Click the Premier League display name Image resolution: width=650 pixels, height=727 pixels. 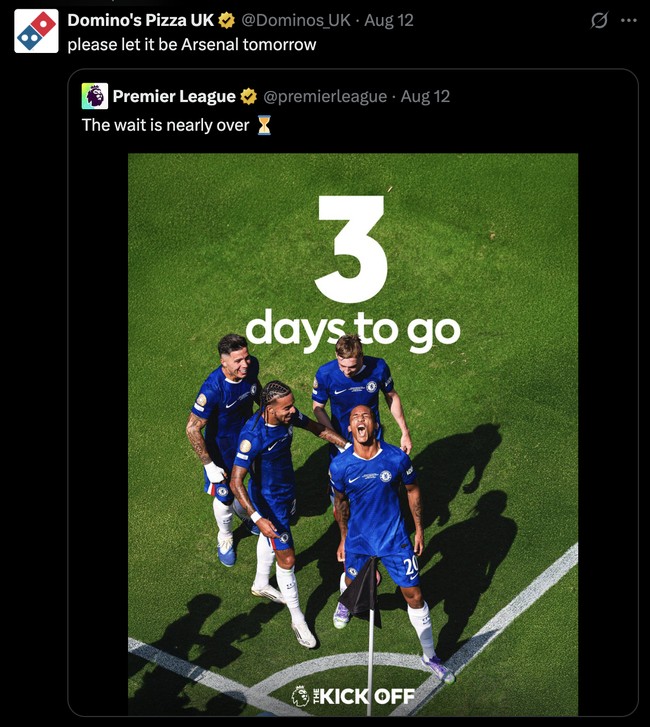point(174,96)
